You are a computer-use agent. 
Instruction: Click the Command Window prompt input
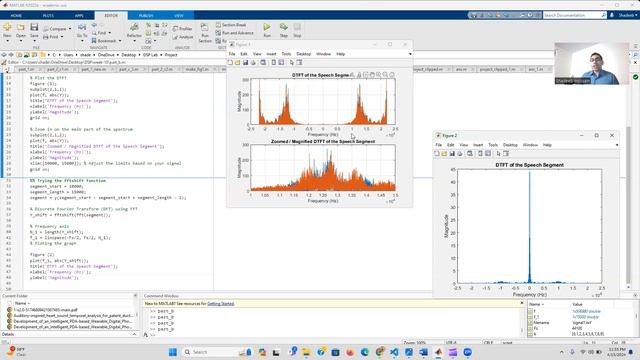335,335
